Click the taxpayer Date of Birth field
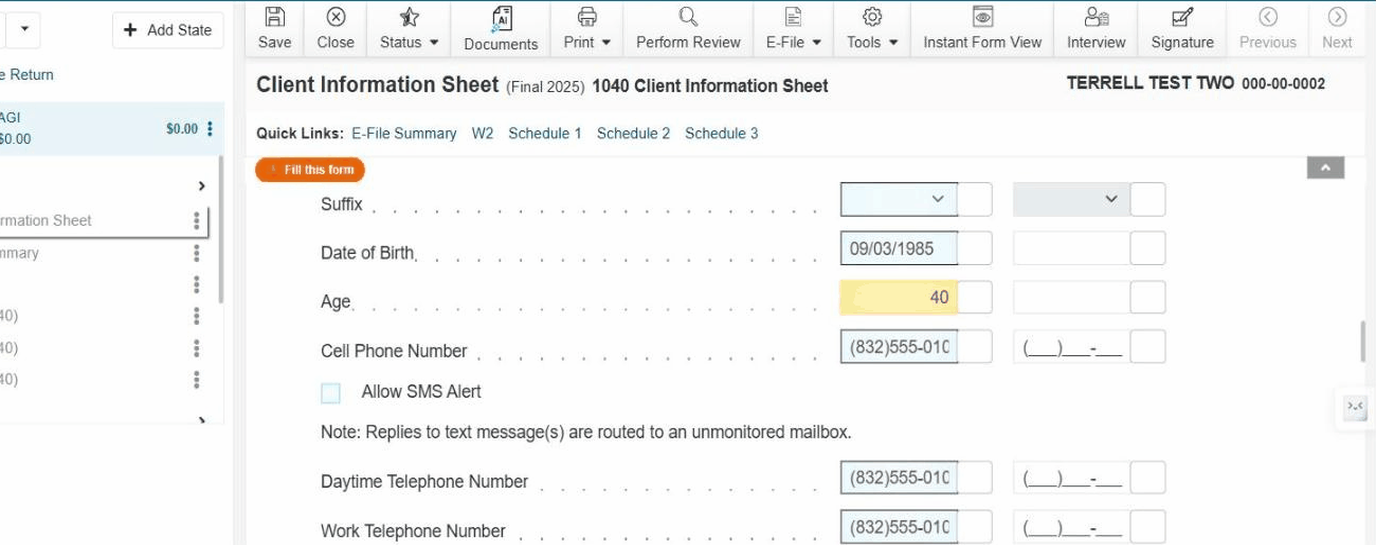 coord(899,248)
